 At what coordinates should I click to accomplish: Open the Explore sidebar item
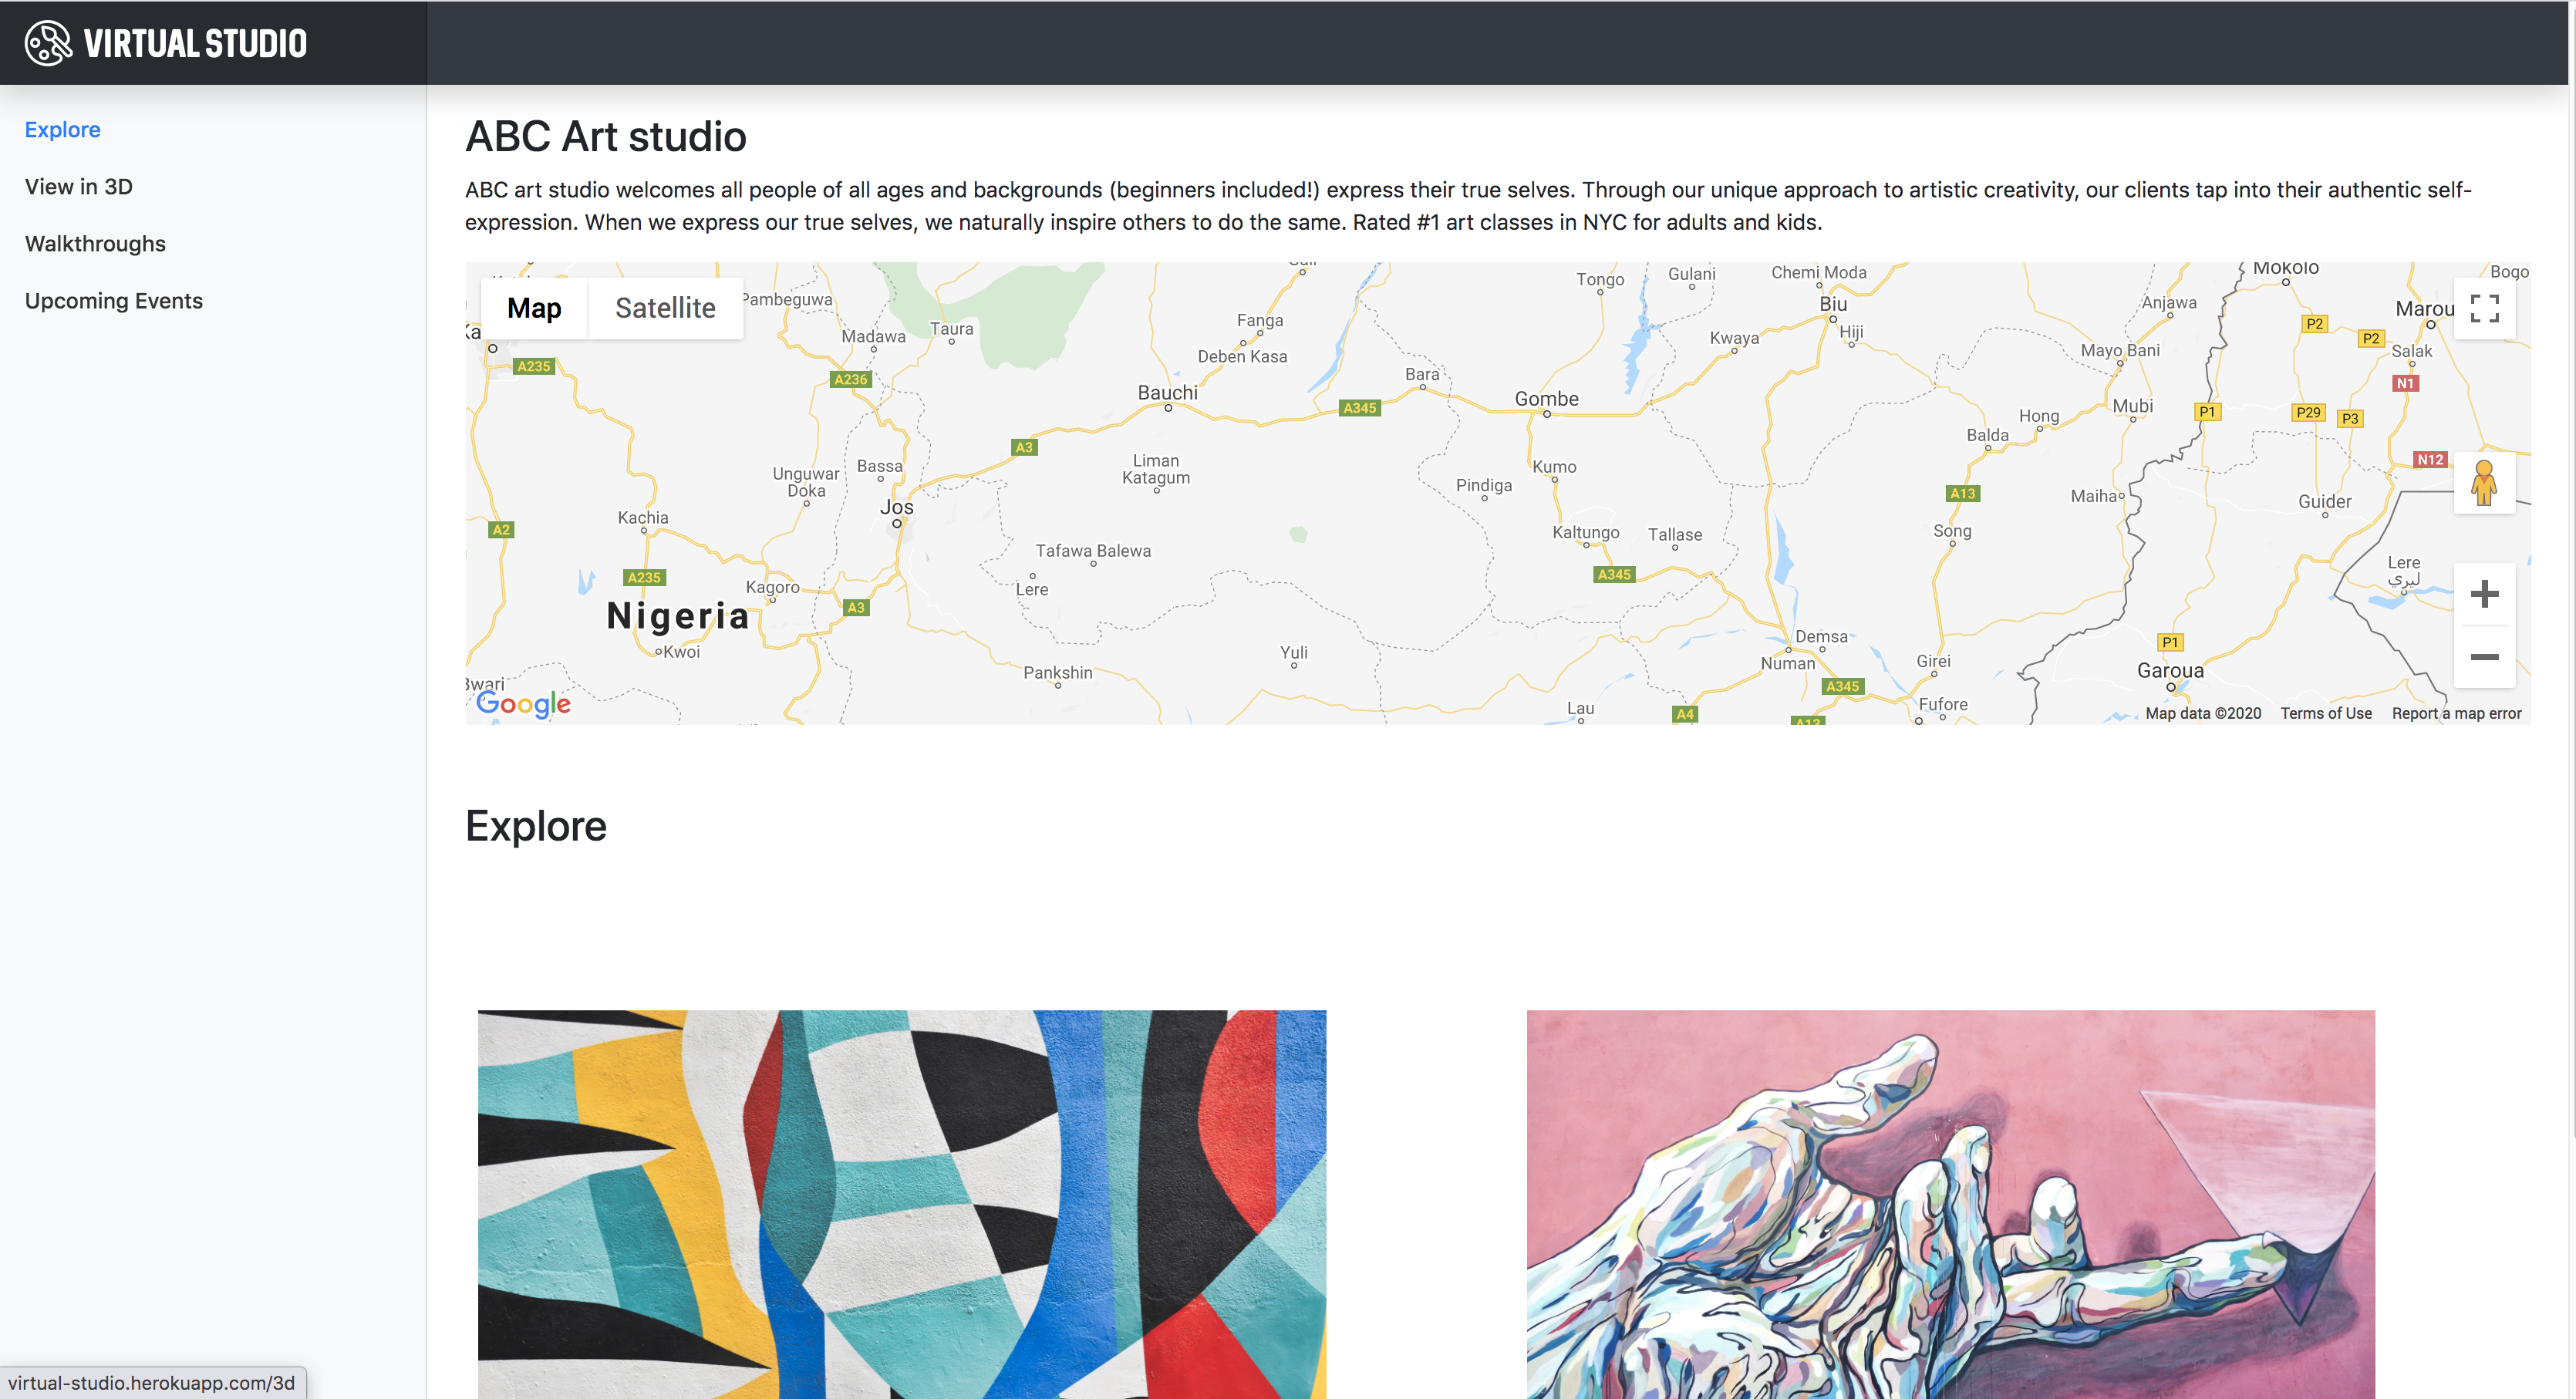[x=63, y=130]
